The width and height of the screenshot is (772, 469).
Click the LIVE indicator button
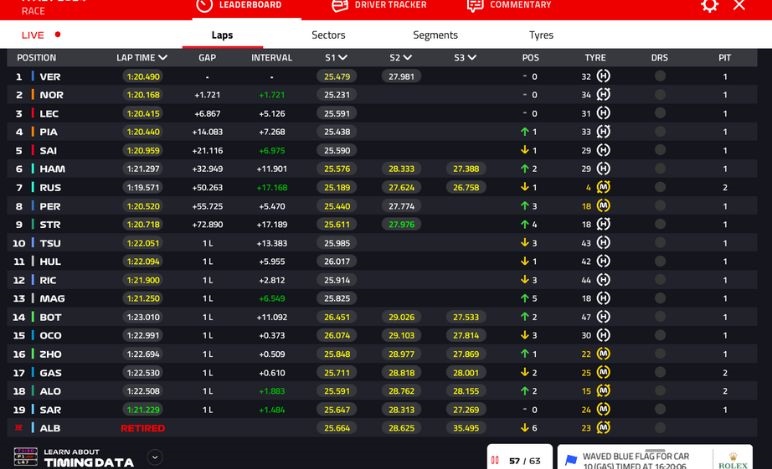coord(40,35)
